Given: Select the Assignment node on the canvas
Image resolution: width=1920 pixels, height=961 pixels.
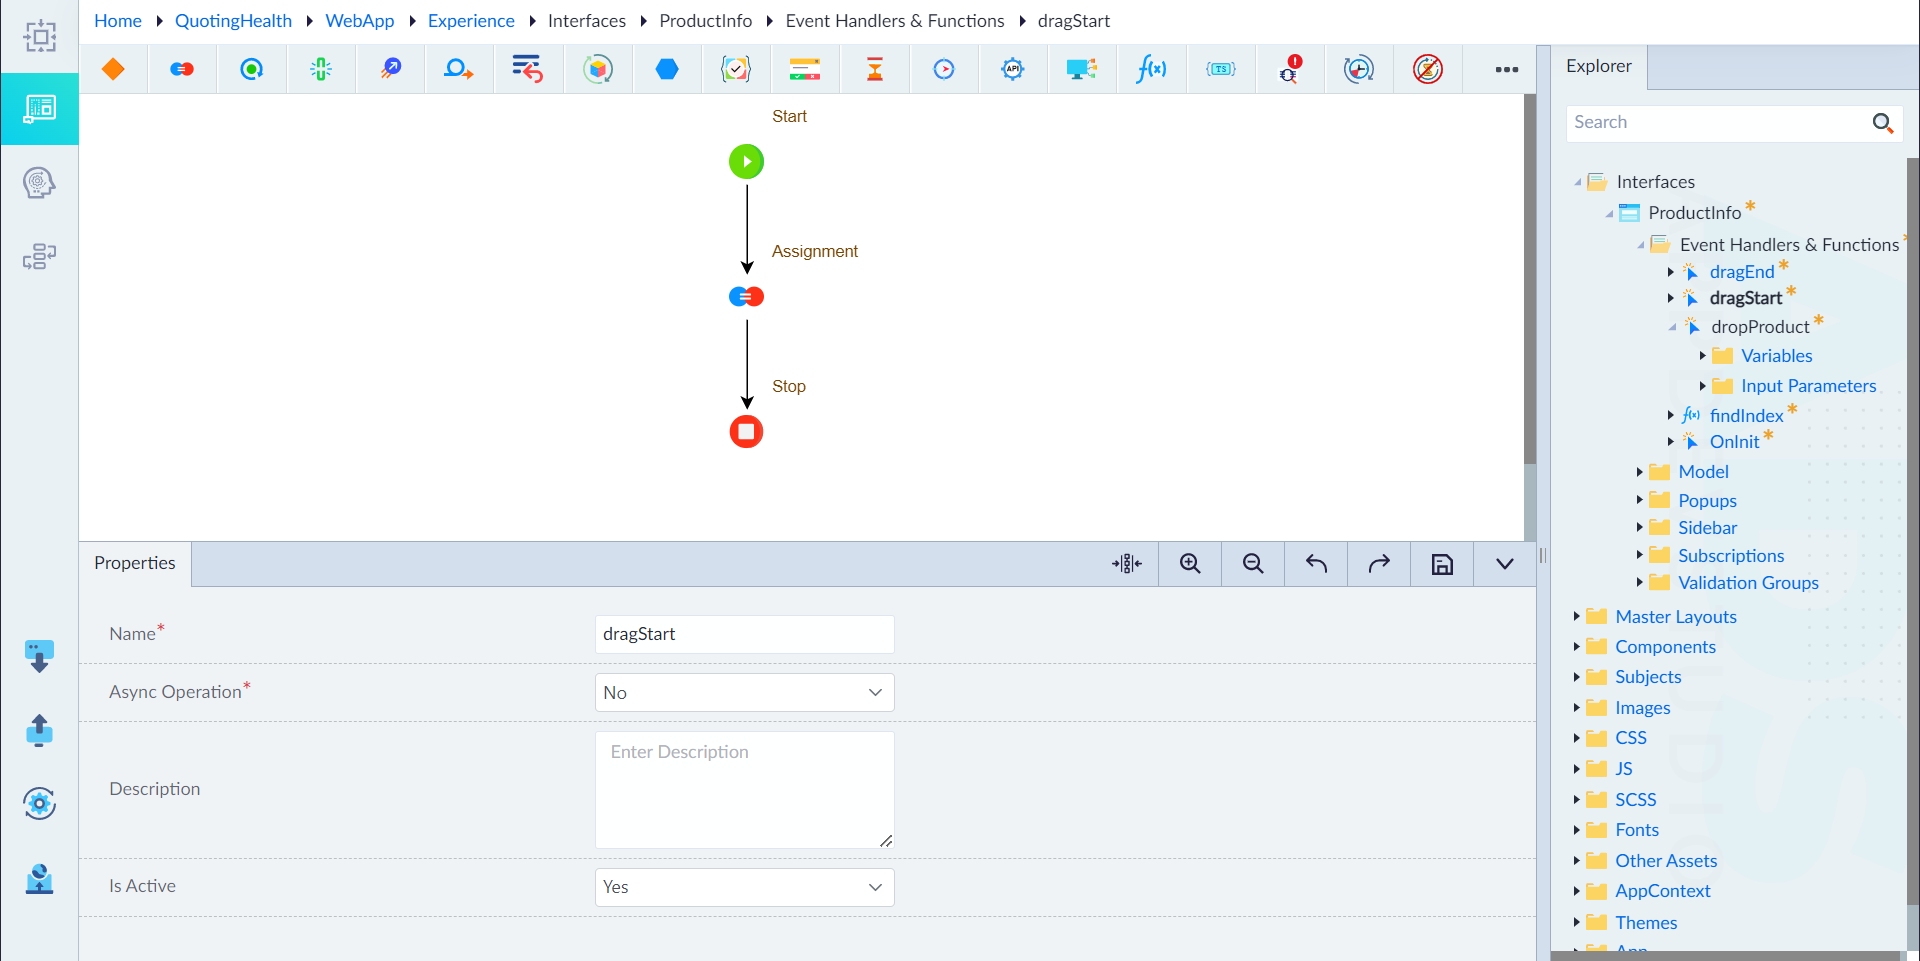Looking at the screenshot, I should coord(746,296).
